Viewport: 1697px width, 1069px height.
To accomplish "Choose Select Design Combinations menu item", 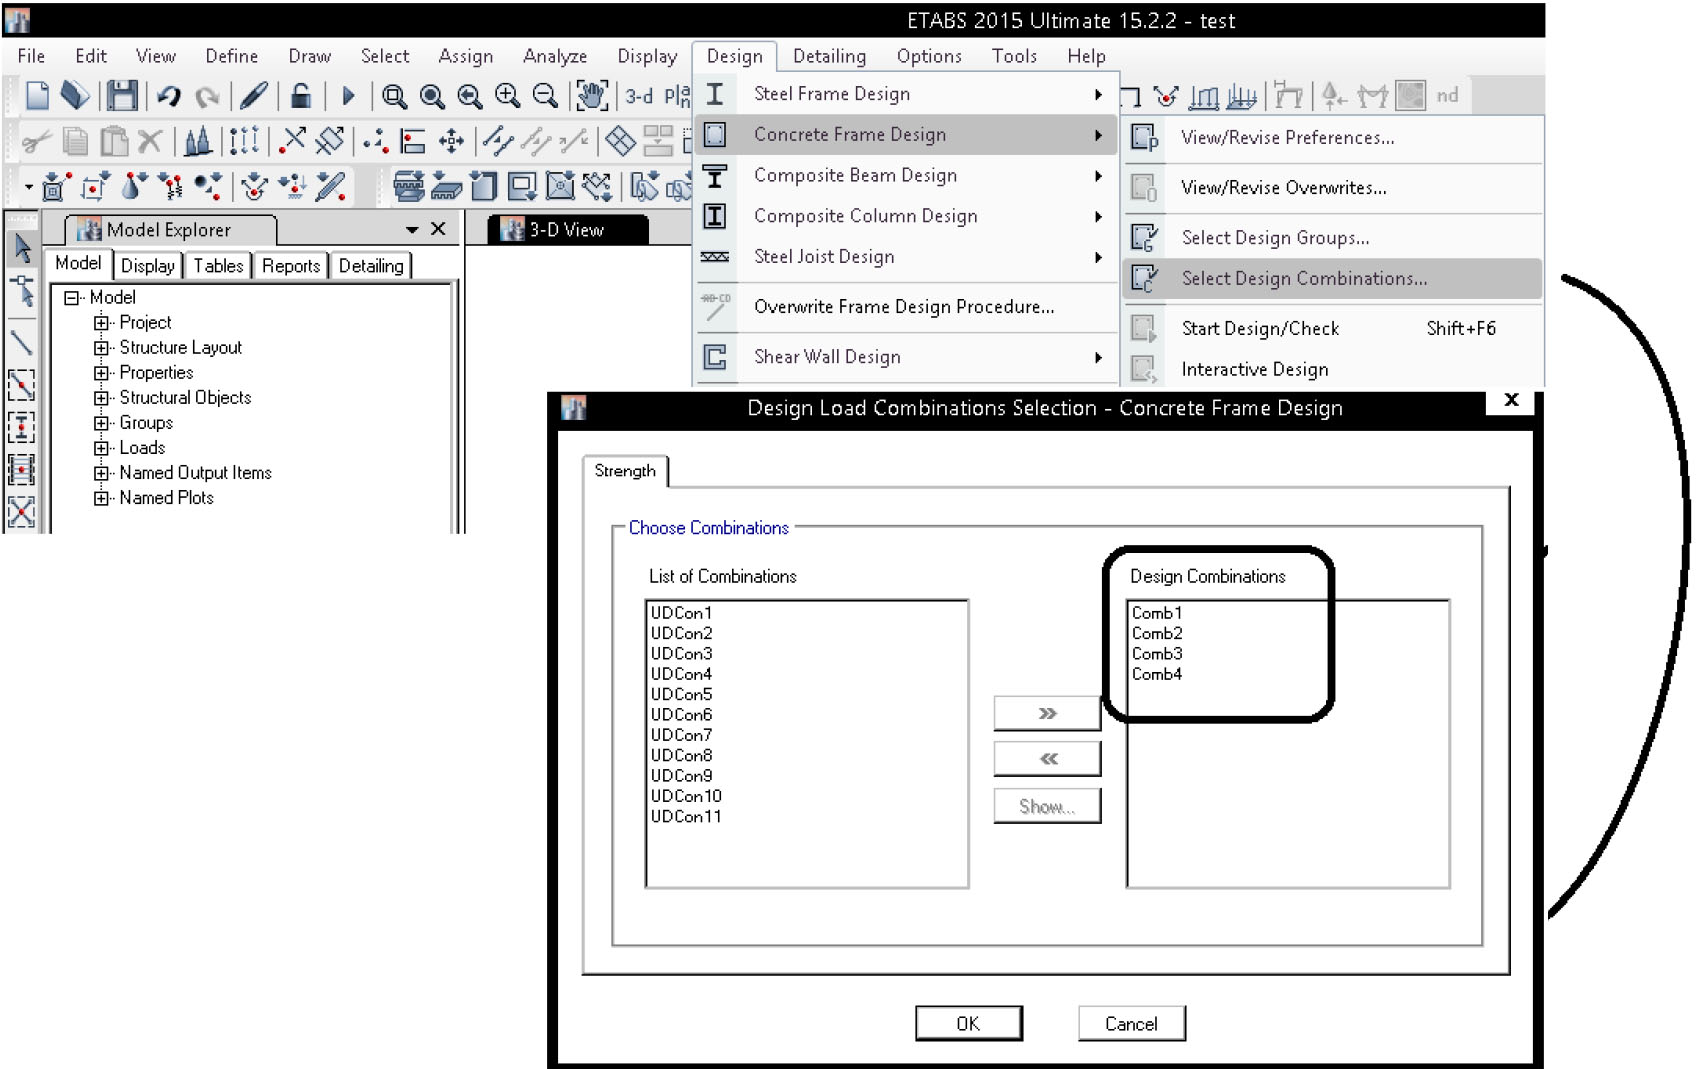I will pyautogui.click(x=1333, y=279).
